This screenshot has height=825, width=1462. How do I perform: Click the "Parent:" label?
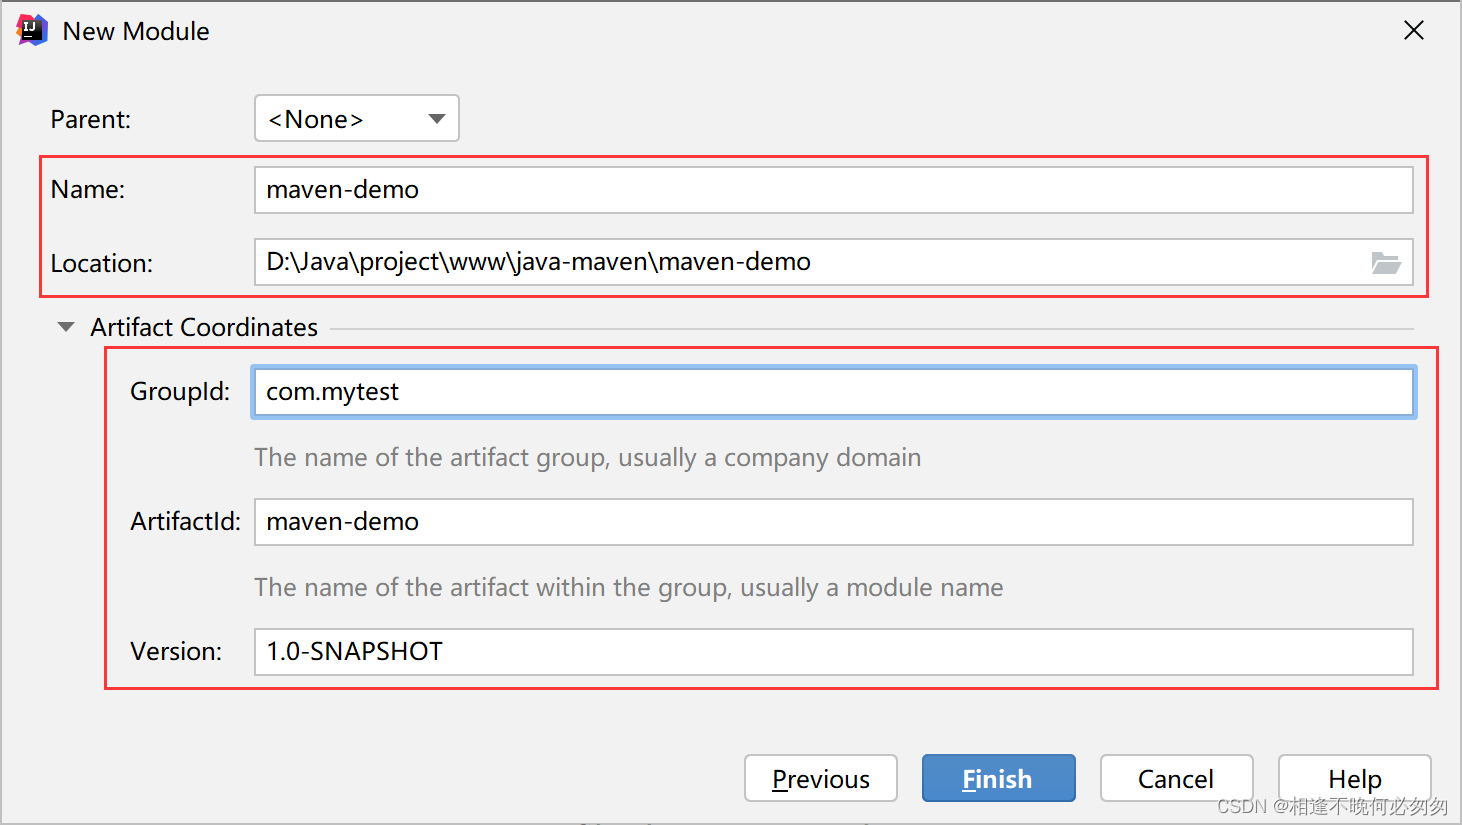[91, 119]
